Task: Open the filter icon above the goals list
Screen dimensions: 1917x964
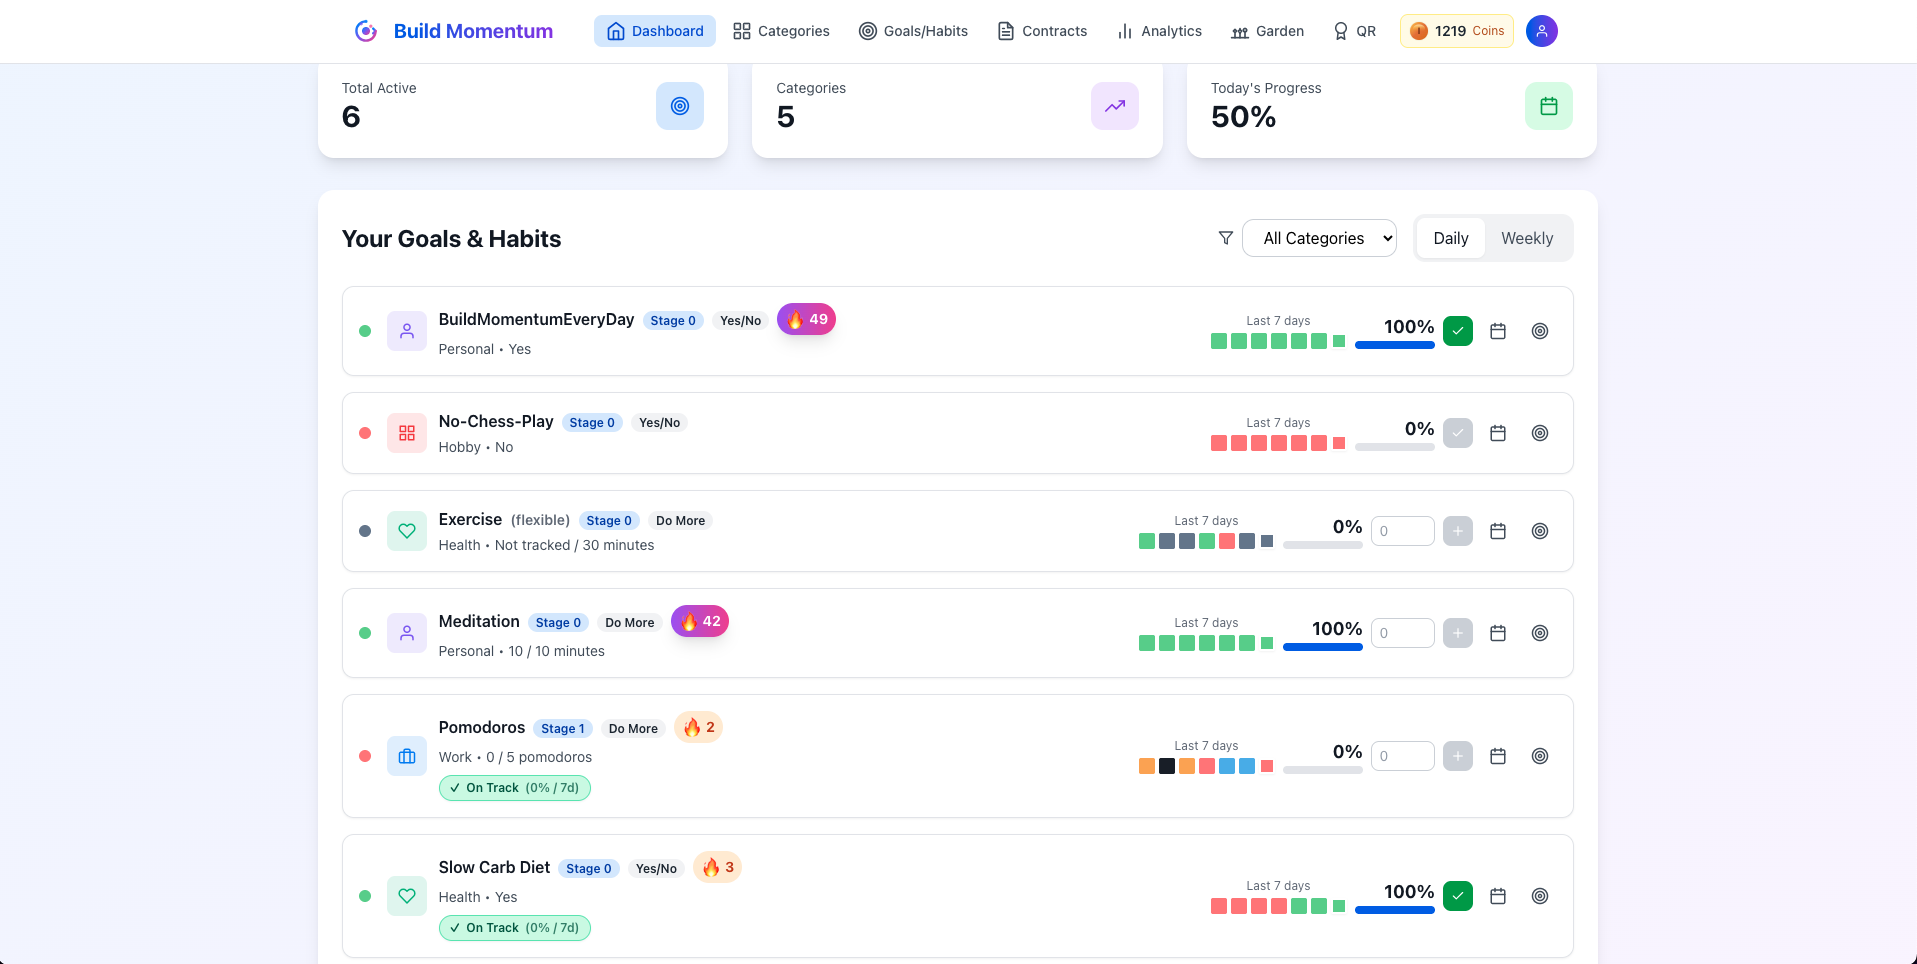Action: 1224,238
